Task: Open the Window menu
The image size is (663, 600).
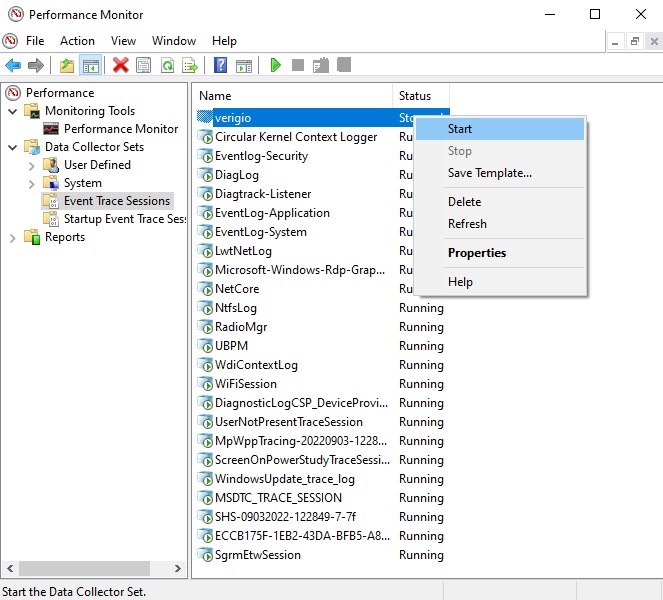Action: click(174, 41)
